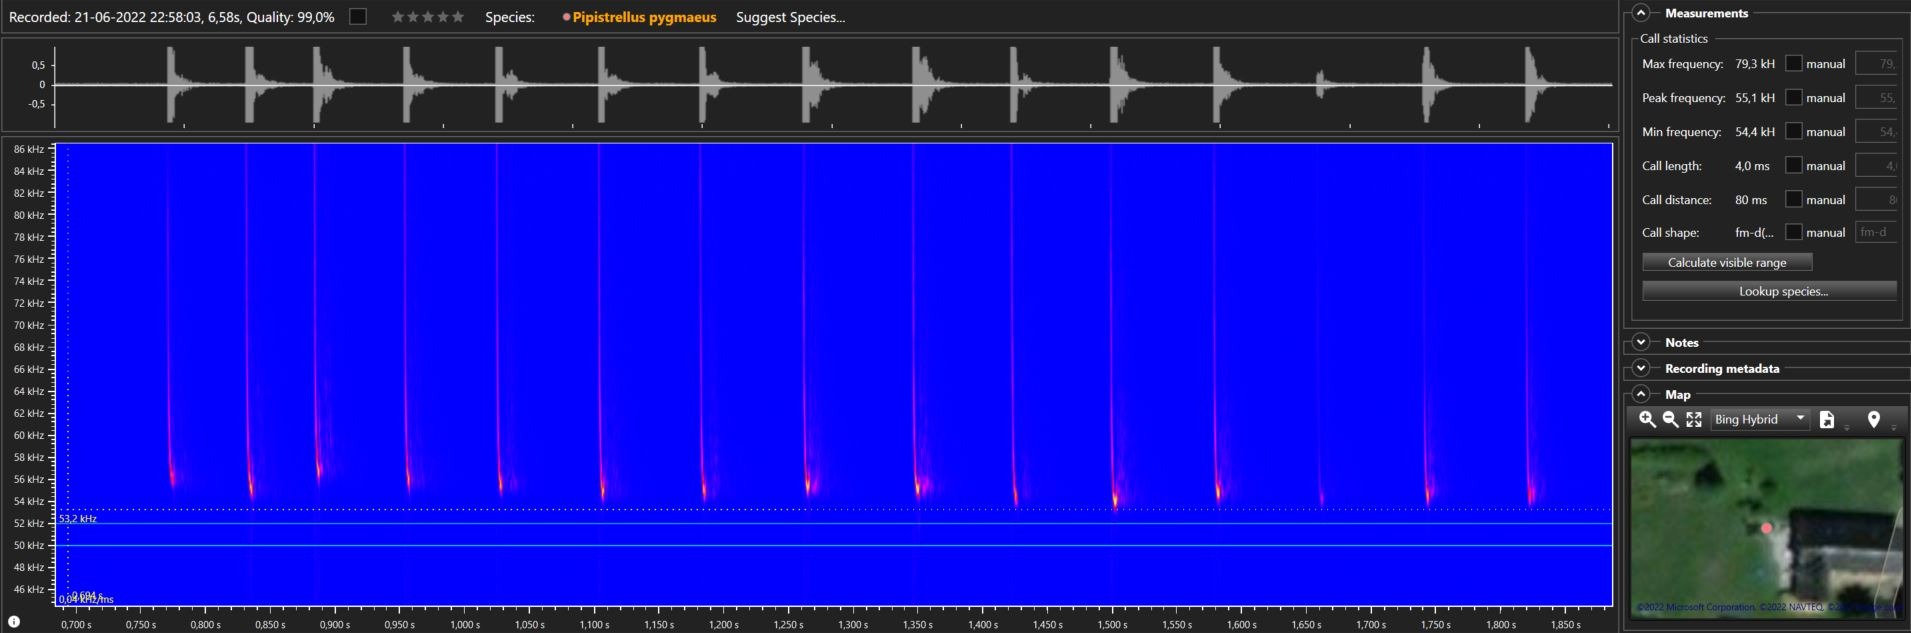Image resolution: width=1911 pixels, height=633 pixels.
Task: Zoom in on the map
Action: pyautogui.click(x=1647, y=420)
